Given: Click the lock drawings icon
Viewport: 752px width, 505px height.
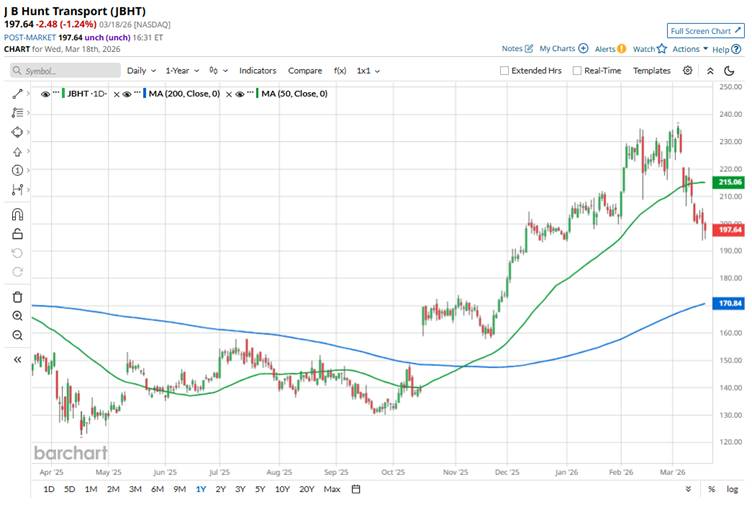Looking at the screenshot, I should tap(17, 233).
